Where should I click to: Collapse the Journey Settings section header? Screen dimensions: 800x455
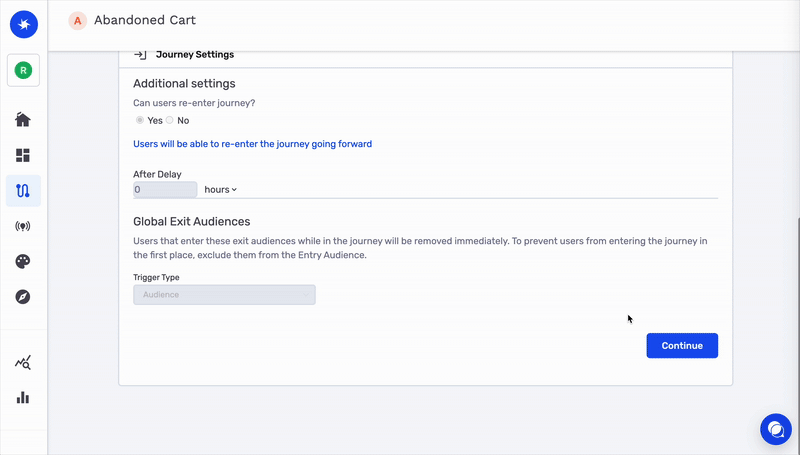pos(194,55)
